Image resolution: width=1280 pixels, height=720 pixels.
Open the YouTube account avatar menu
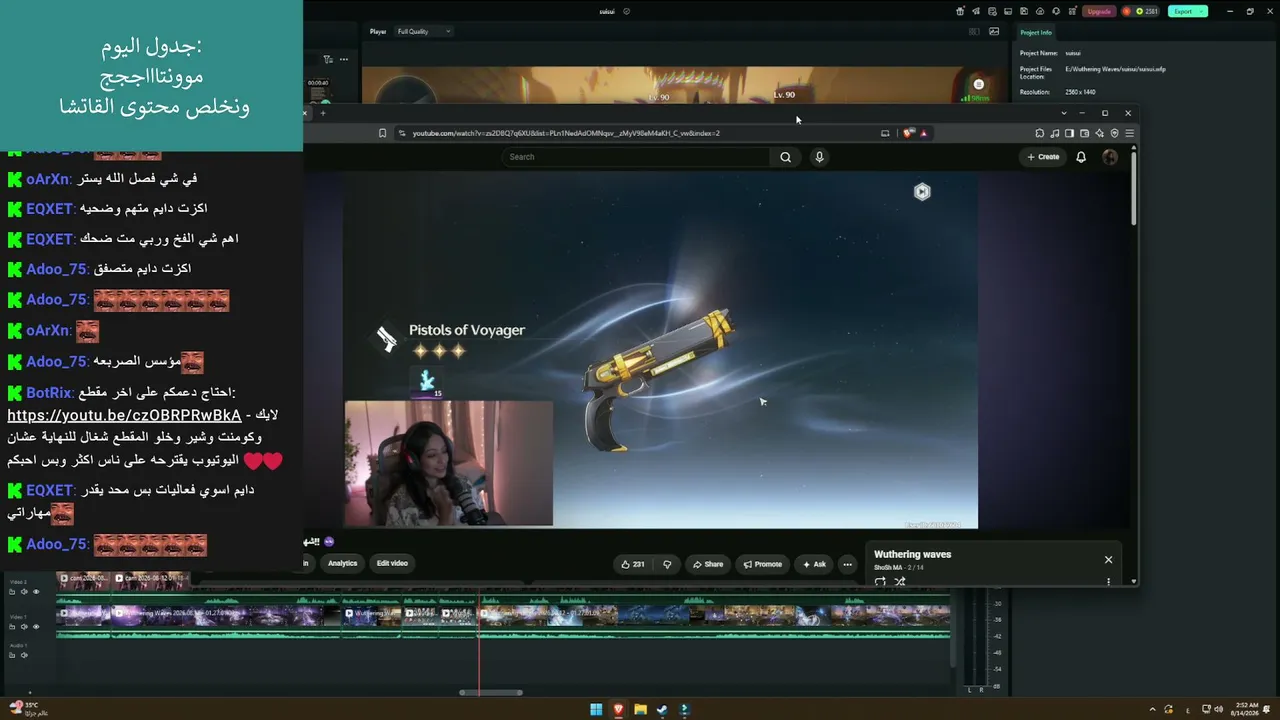tap(1110, 157)
